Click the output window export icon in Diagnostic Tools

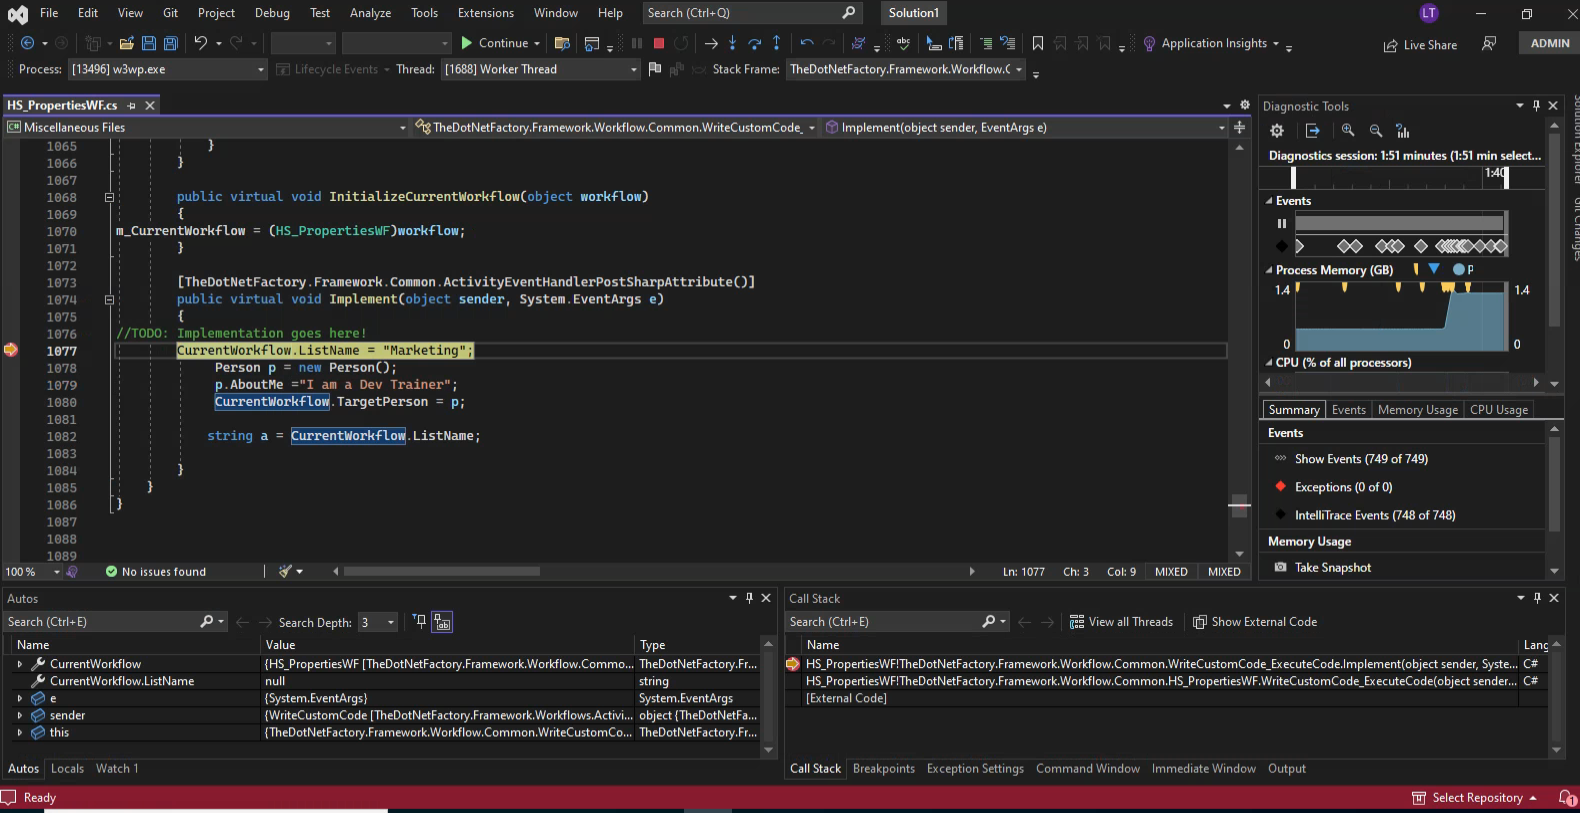1313,131
